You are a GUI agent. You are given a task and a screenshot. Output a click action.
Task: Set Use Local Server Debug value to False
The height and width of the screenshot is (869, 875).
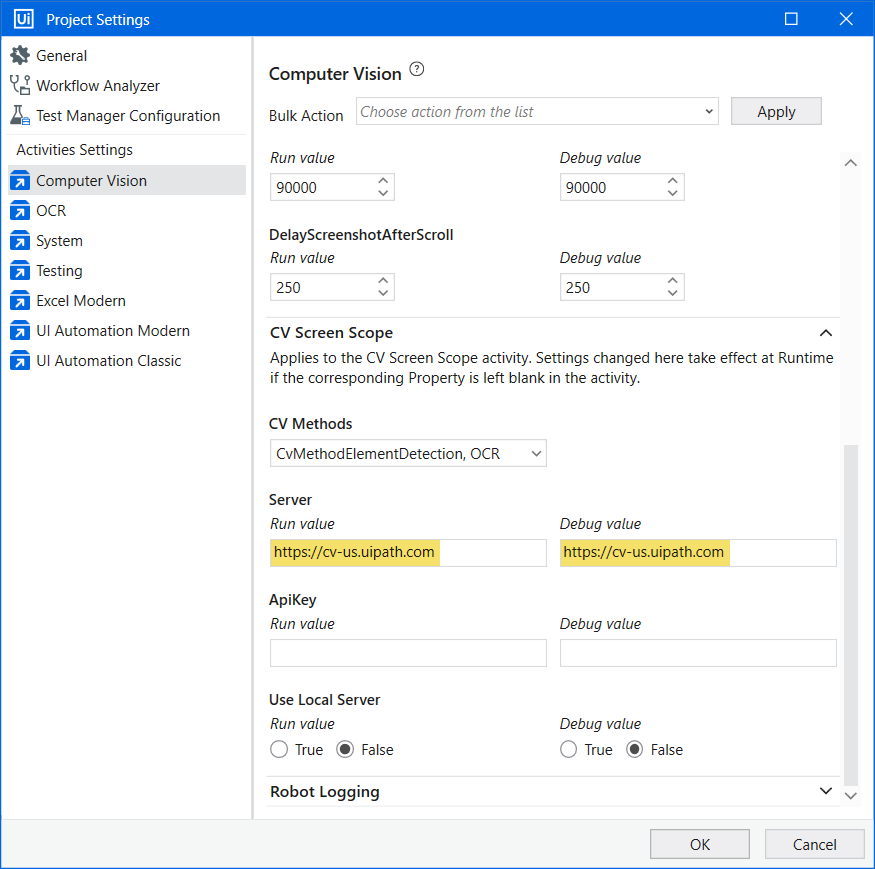pos(634,749)
